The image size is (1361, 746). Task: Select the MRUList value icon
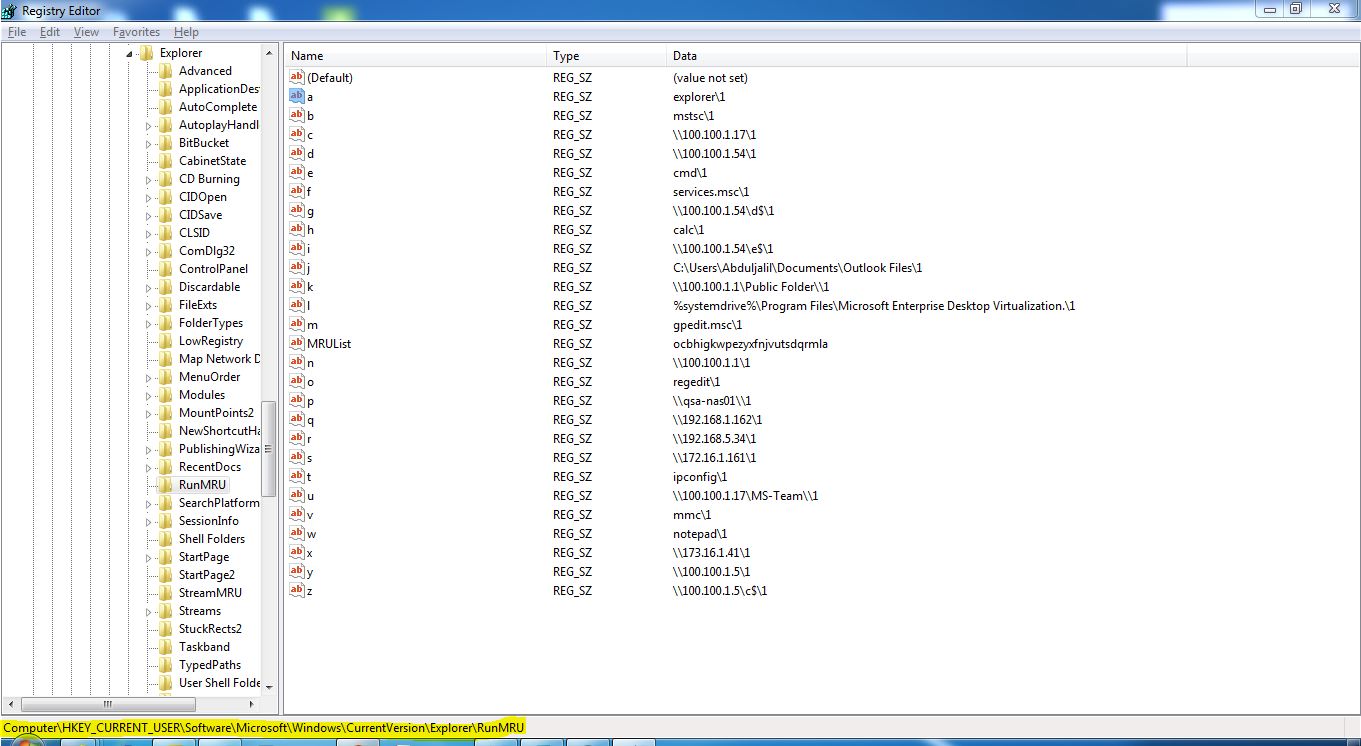pos(296,344)
